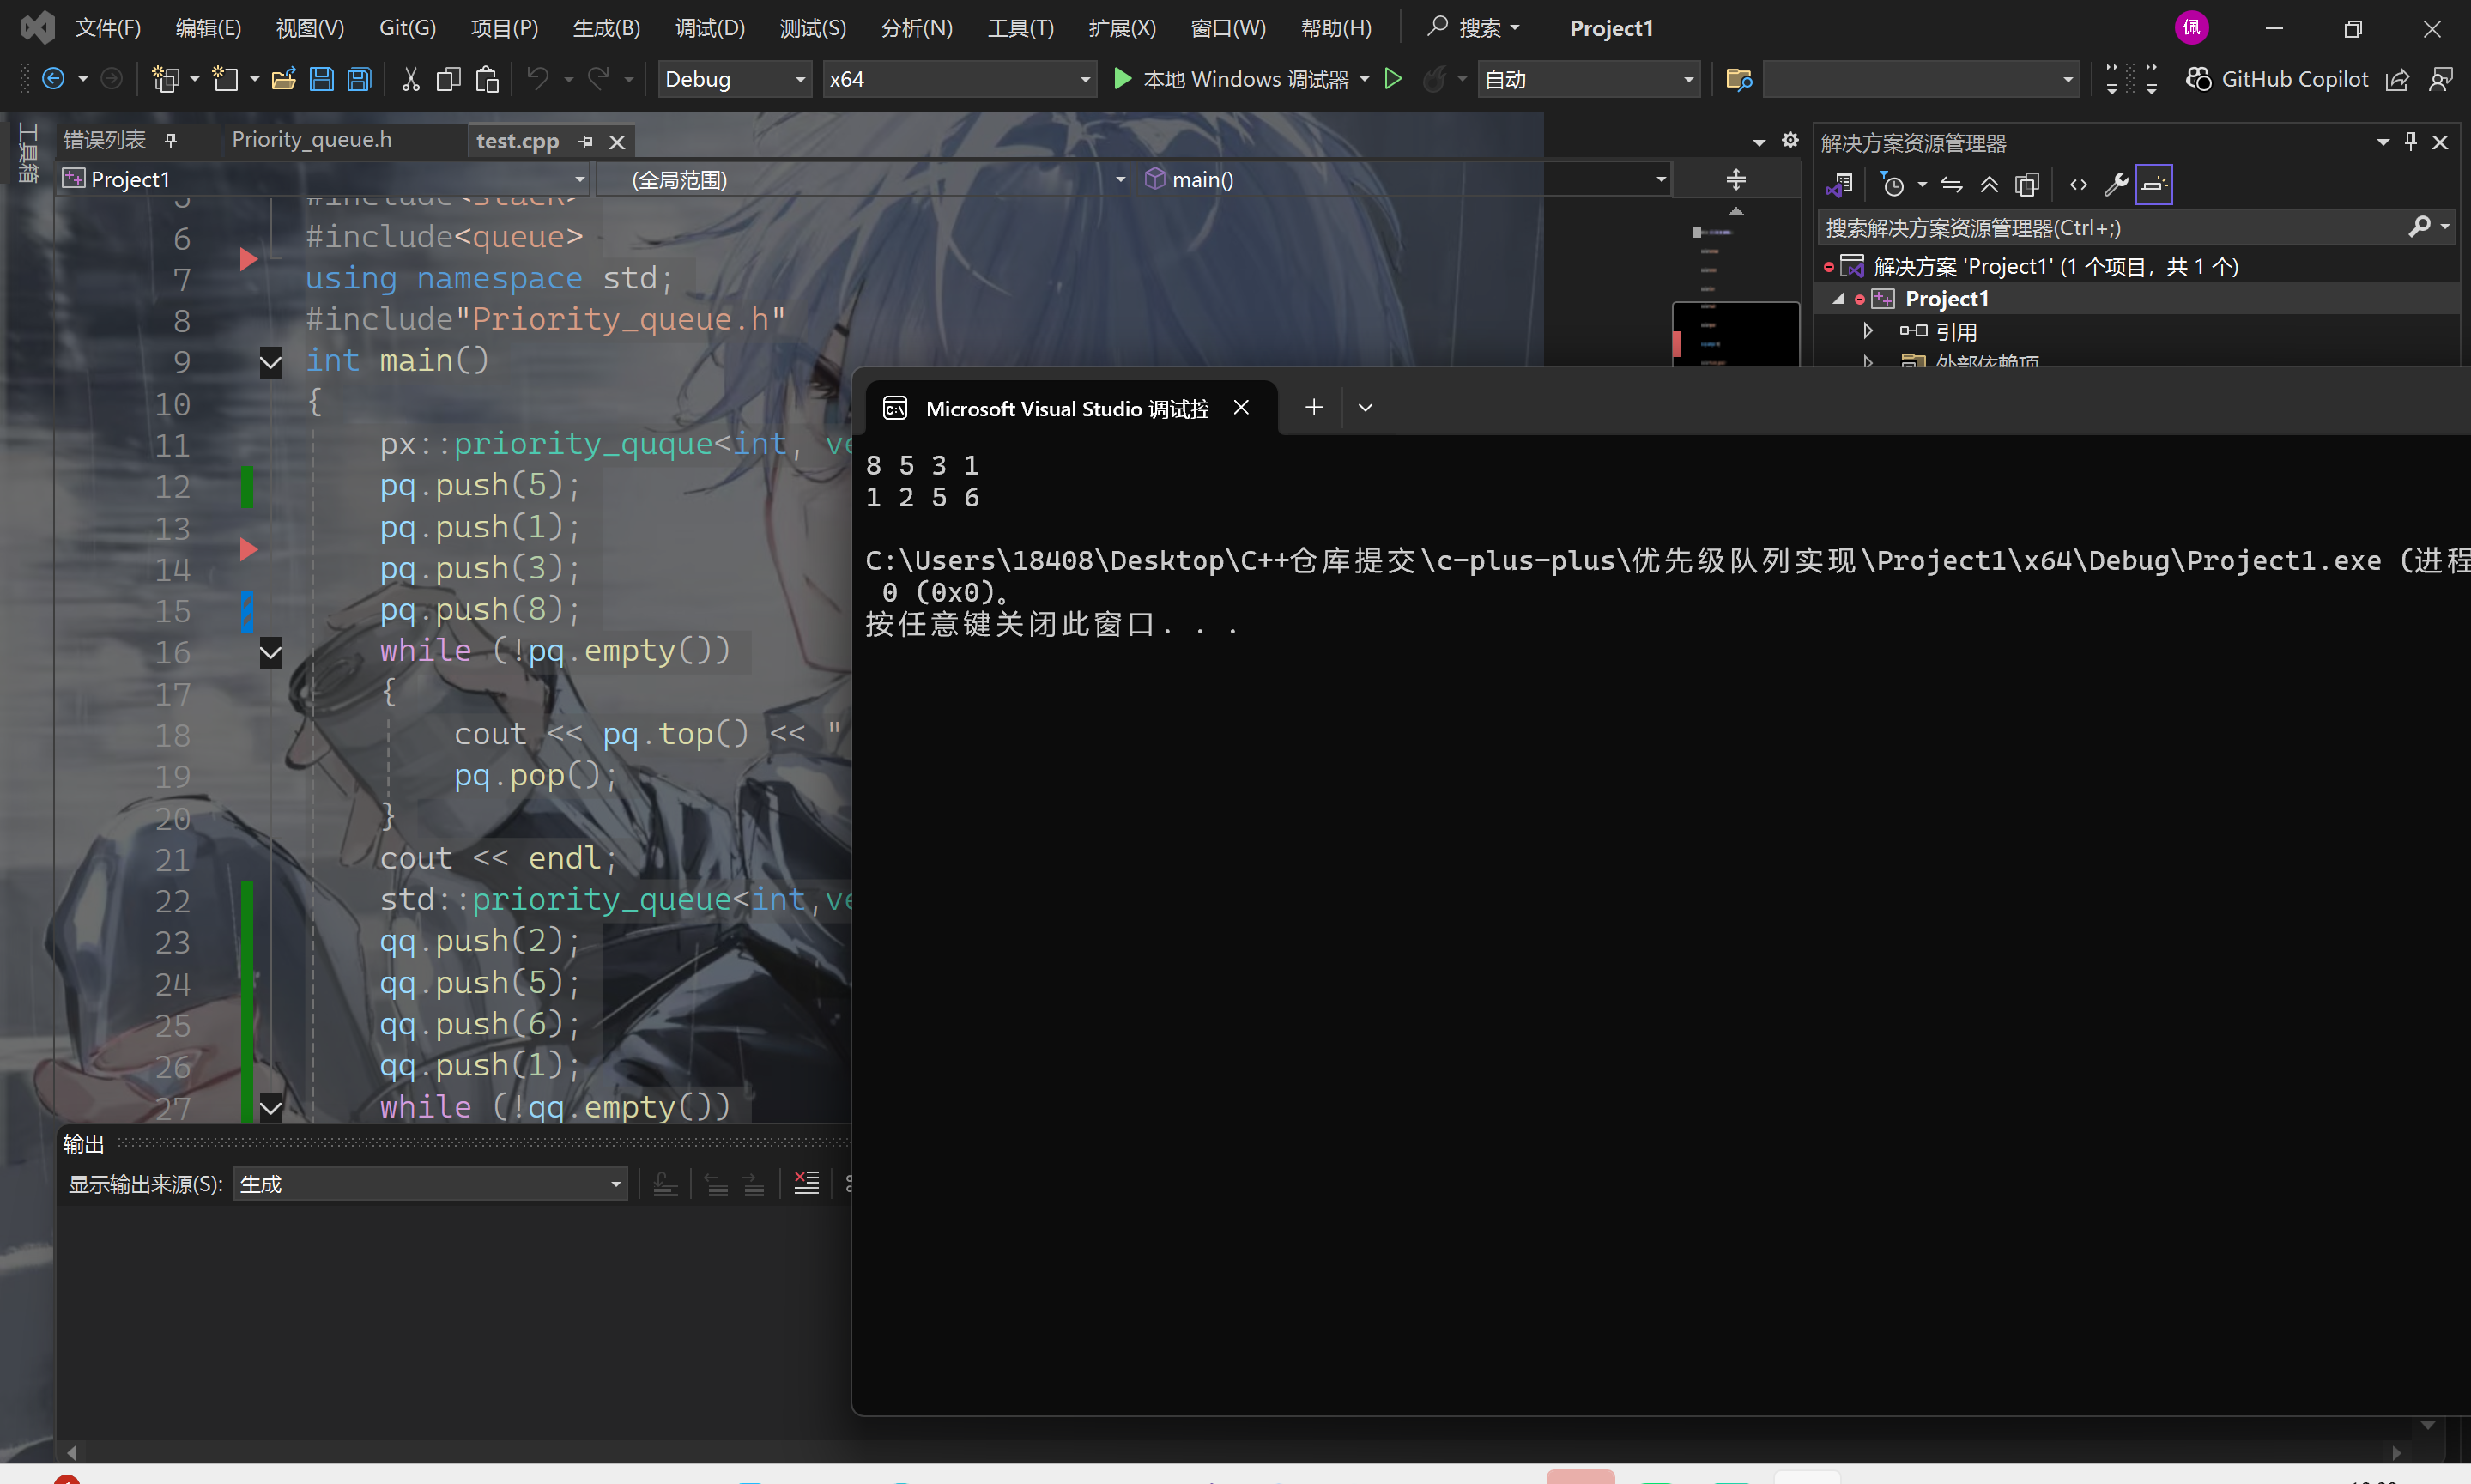Open the x64 platform dropdown

coord(959,79)
